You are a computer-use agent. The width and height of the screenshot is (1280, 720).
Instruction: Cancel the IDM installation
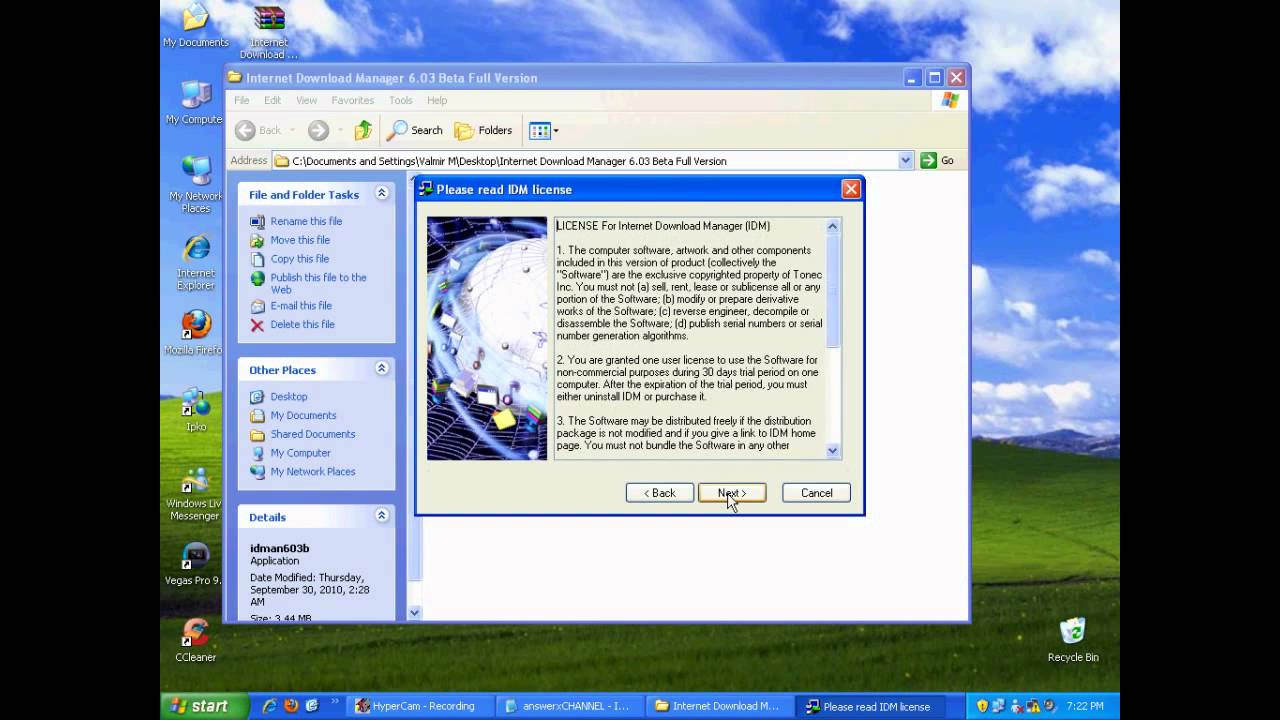point(816,493)
